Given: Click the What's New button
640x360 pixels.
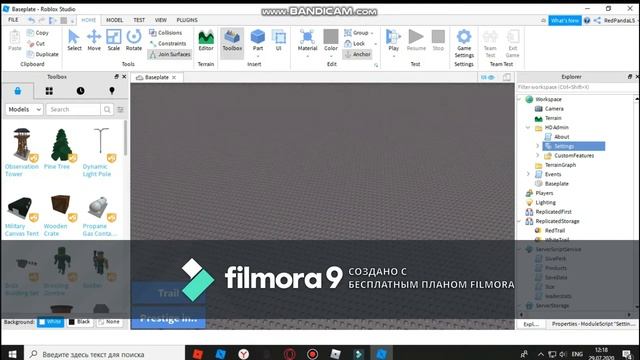Looking at the screenshot, I should pos(565,20).
